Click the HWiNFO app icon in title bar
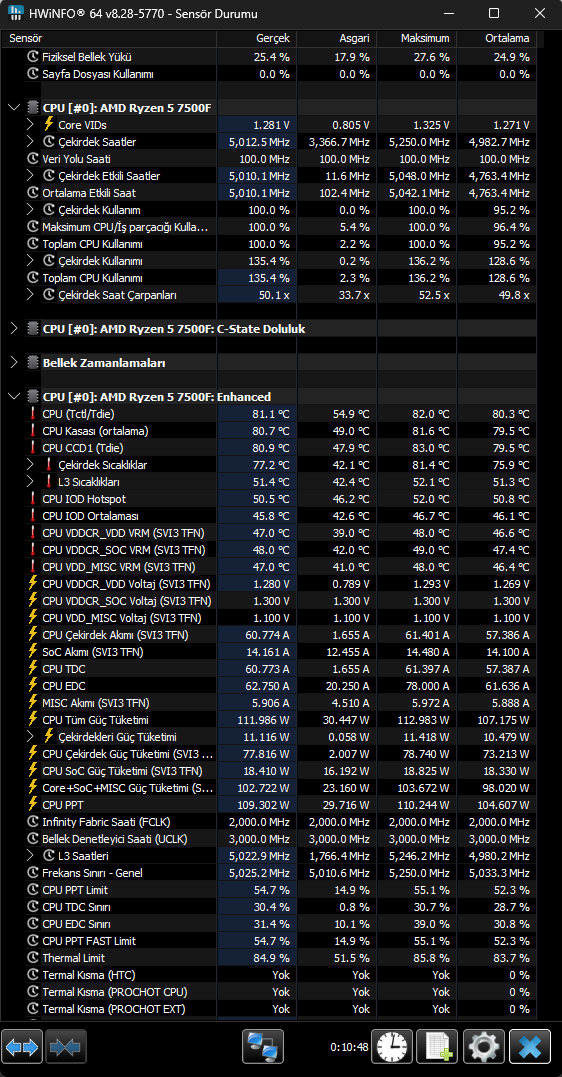Screen dimensions: 562x1077 (x=14, y=13)
